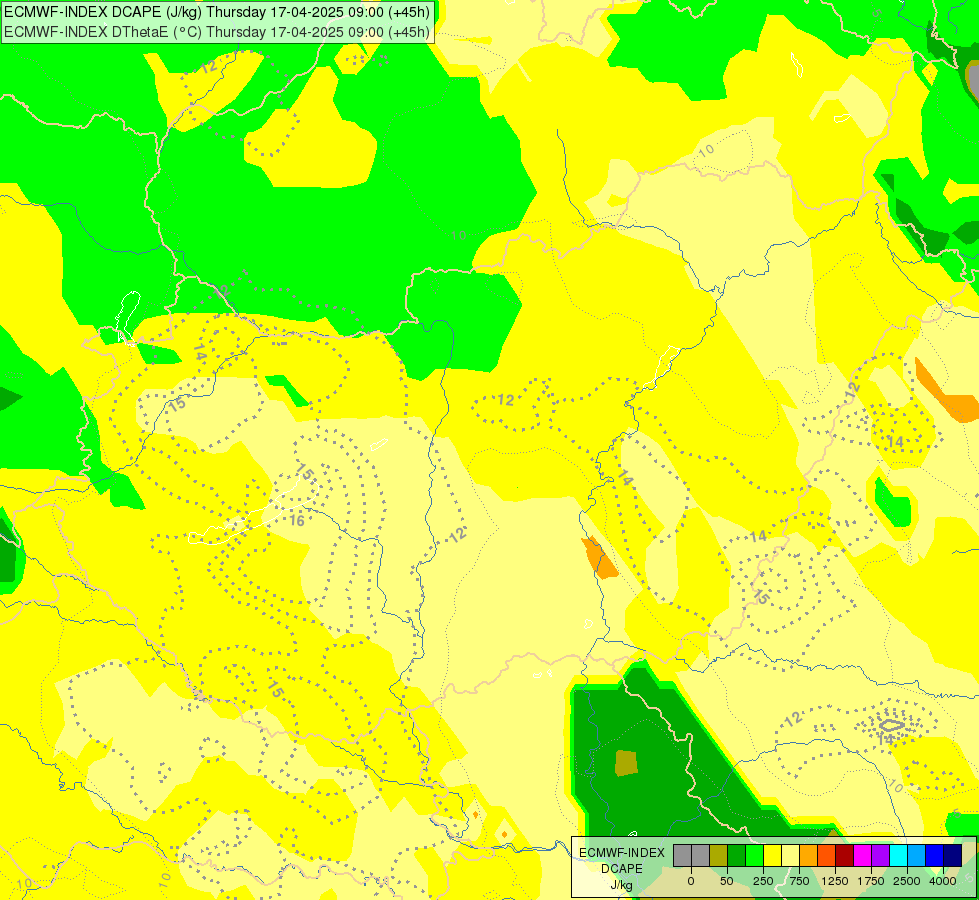This screenshot has height=900, width=979.
Task: Select the purple legend swatch
Action: [x=881, y=855]
